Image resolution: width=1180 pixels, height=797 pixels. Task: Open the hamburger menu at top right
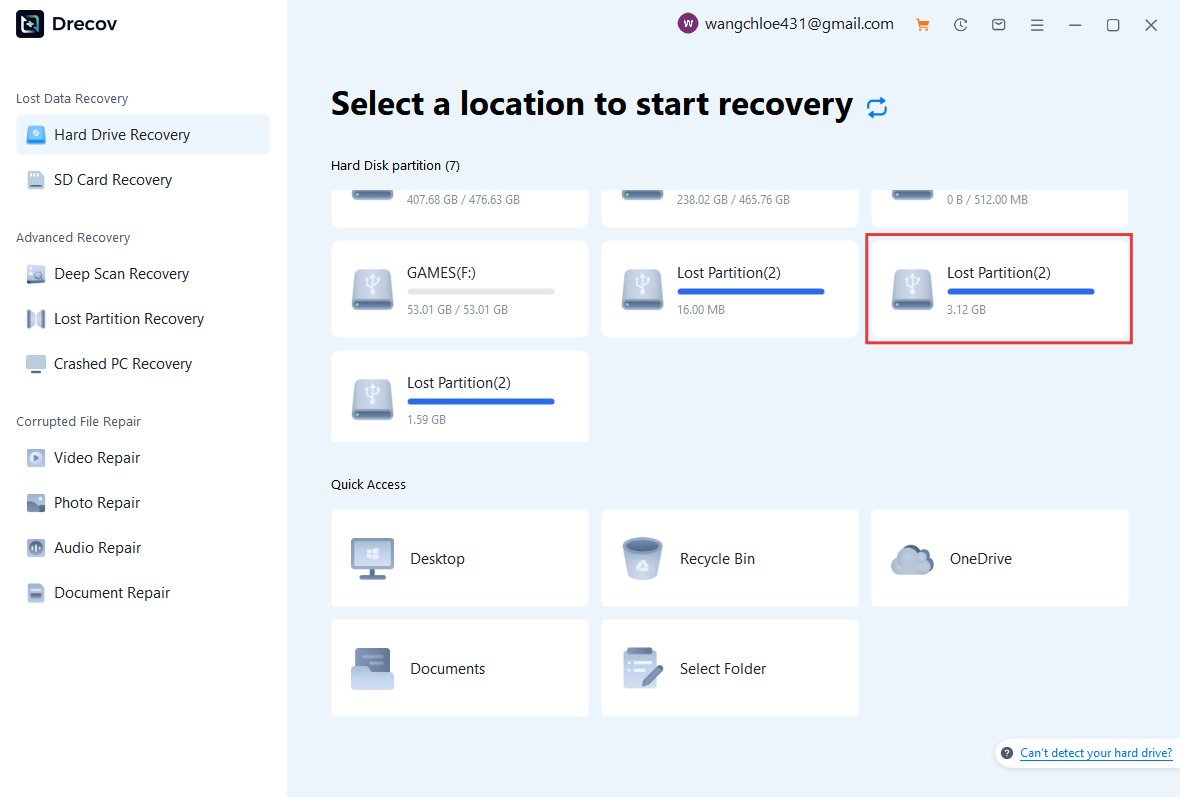tap(1037, 24)
